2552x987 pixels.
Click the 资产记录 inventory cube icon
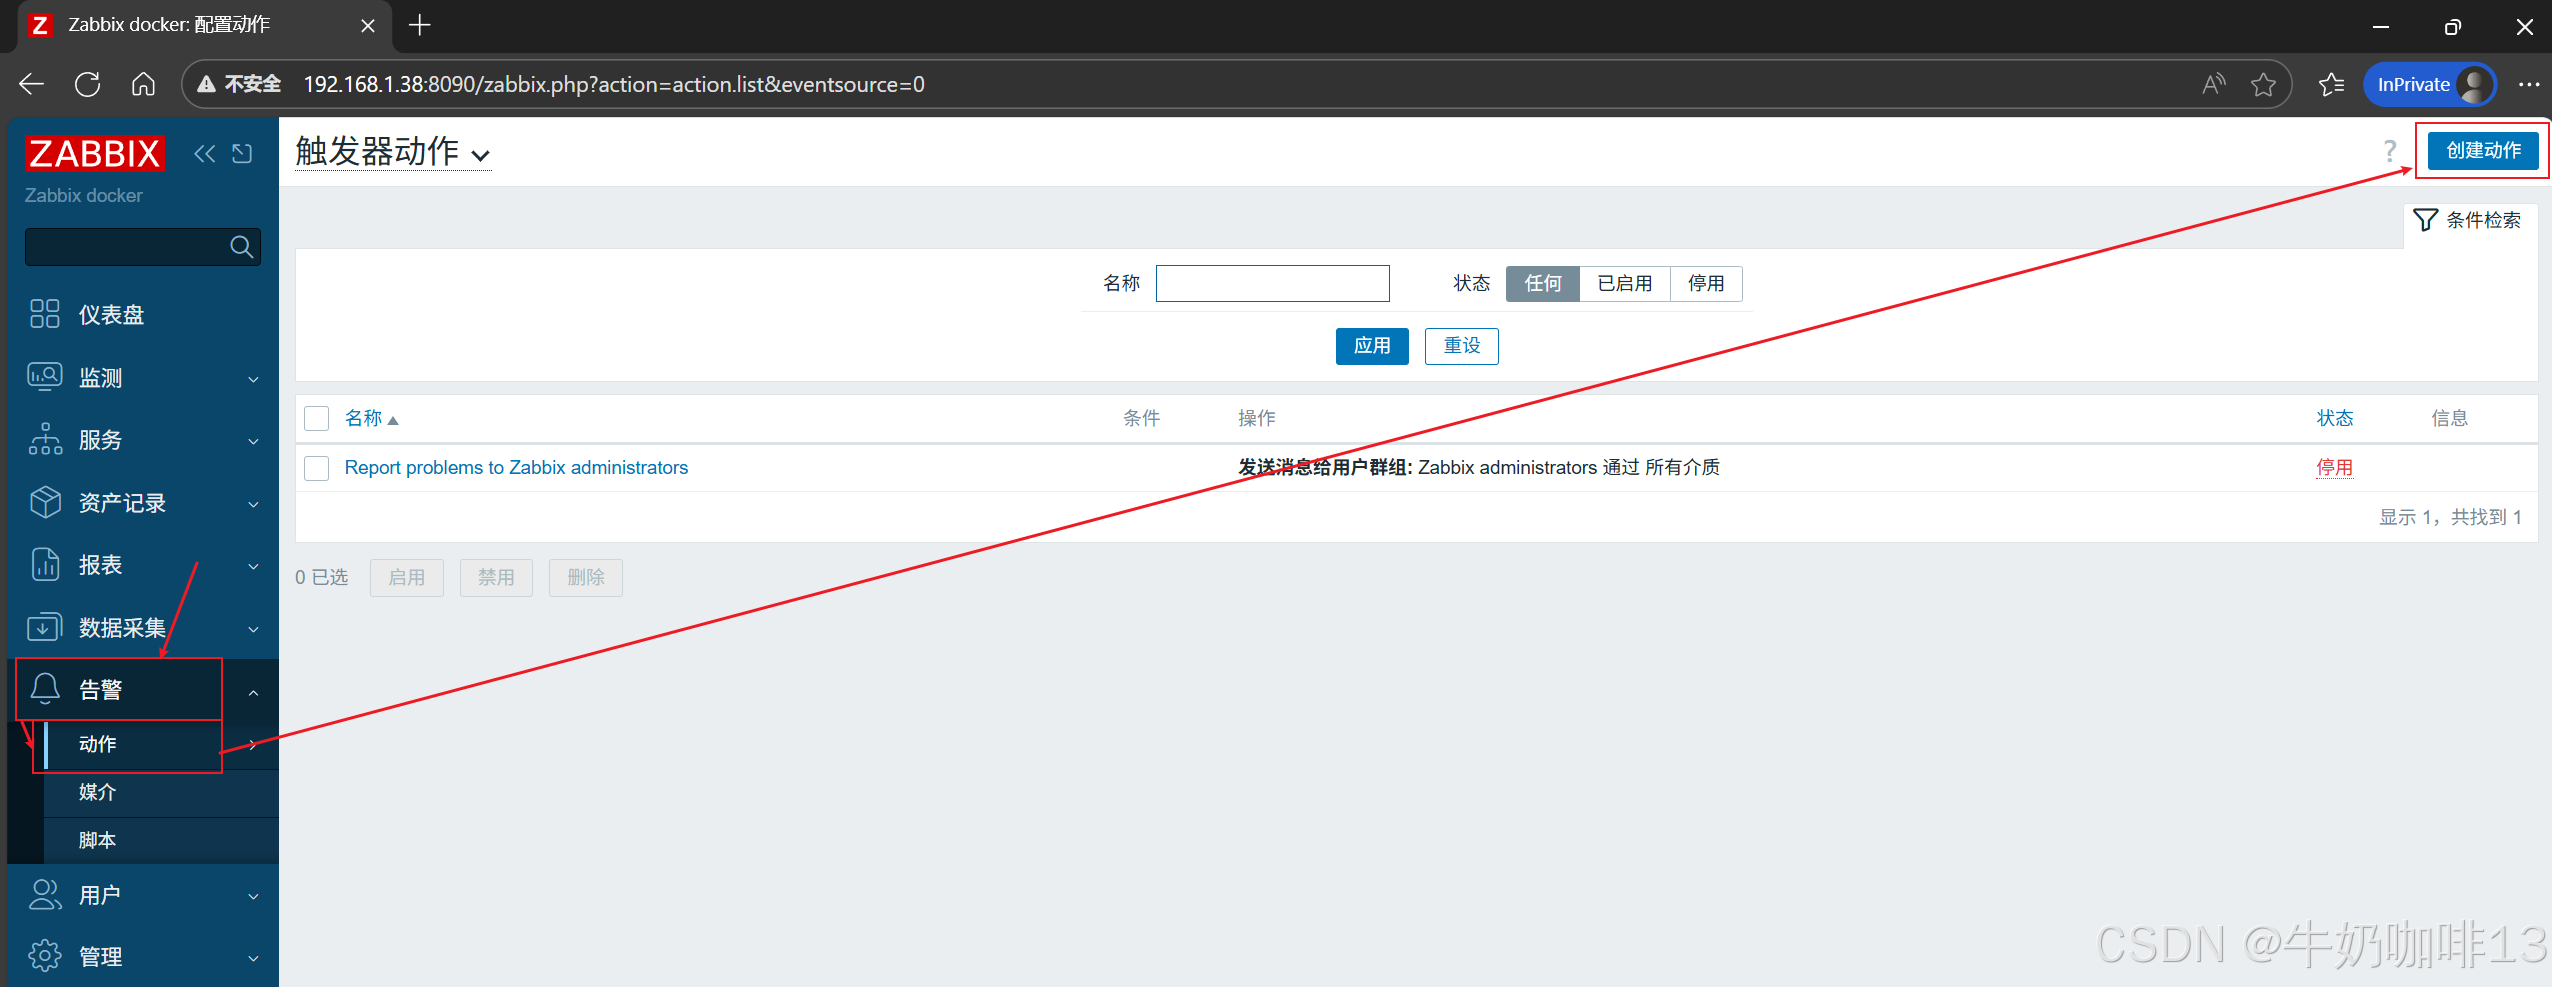(45, 502)
